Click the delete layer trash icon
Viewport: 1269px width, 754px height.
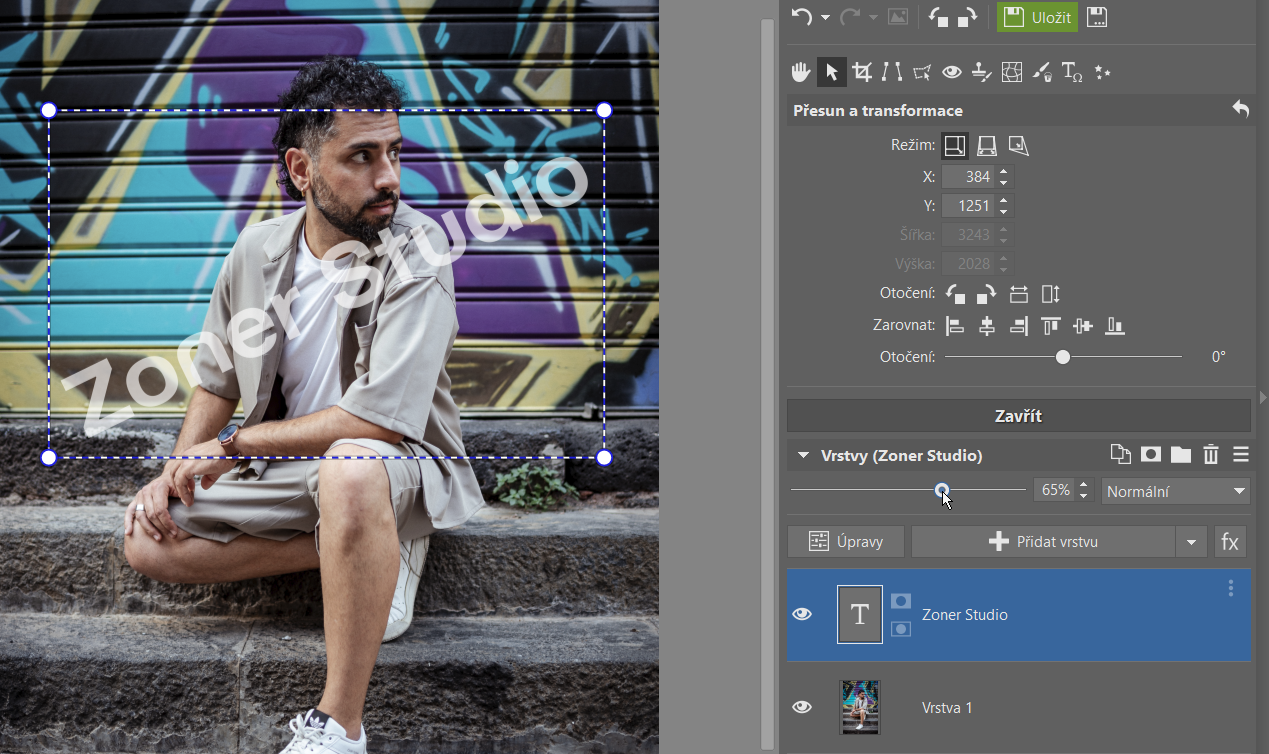(x=1211, y=455)
